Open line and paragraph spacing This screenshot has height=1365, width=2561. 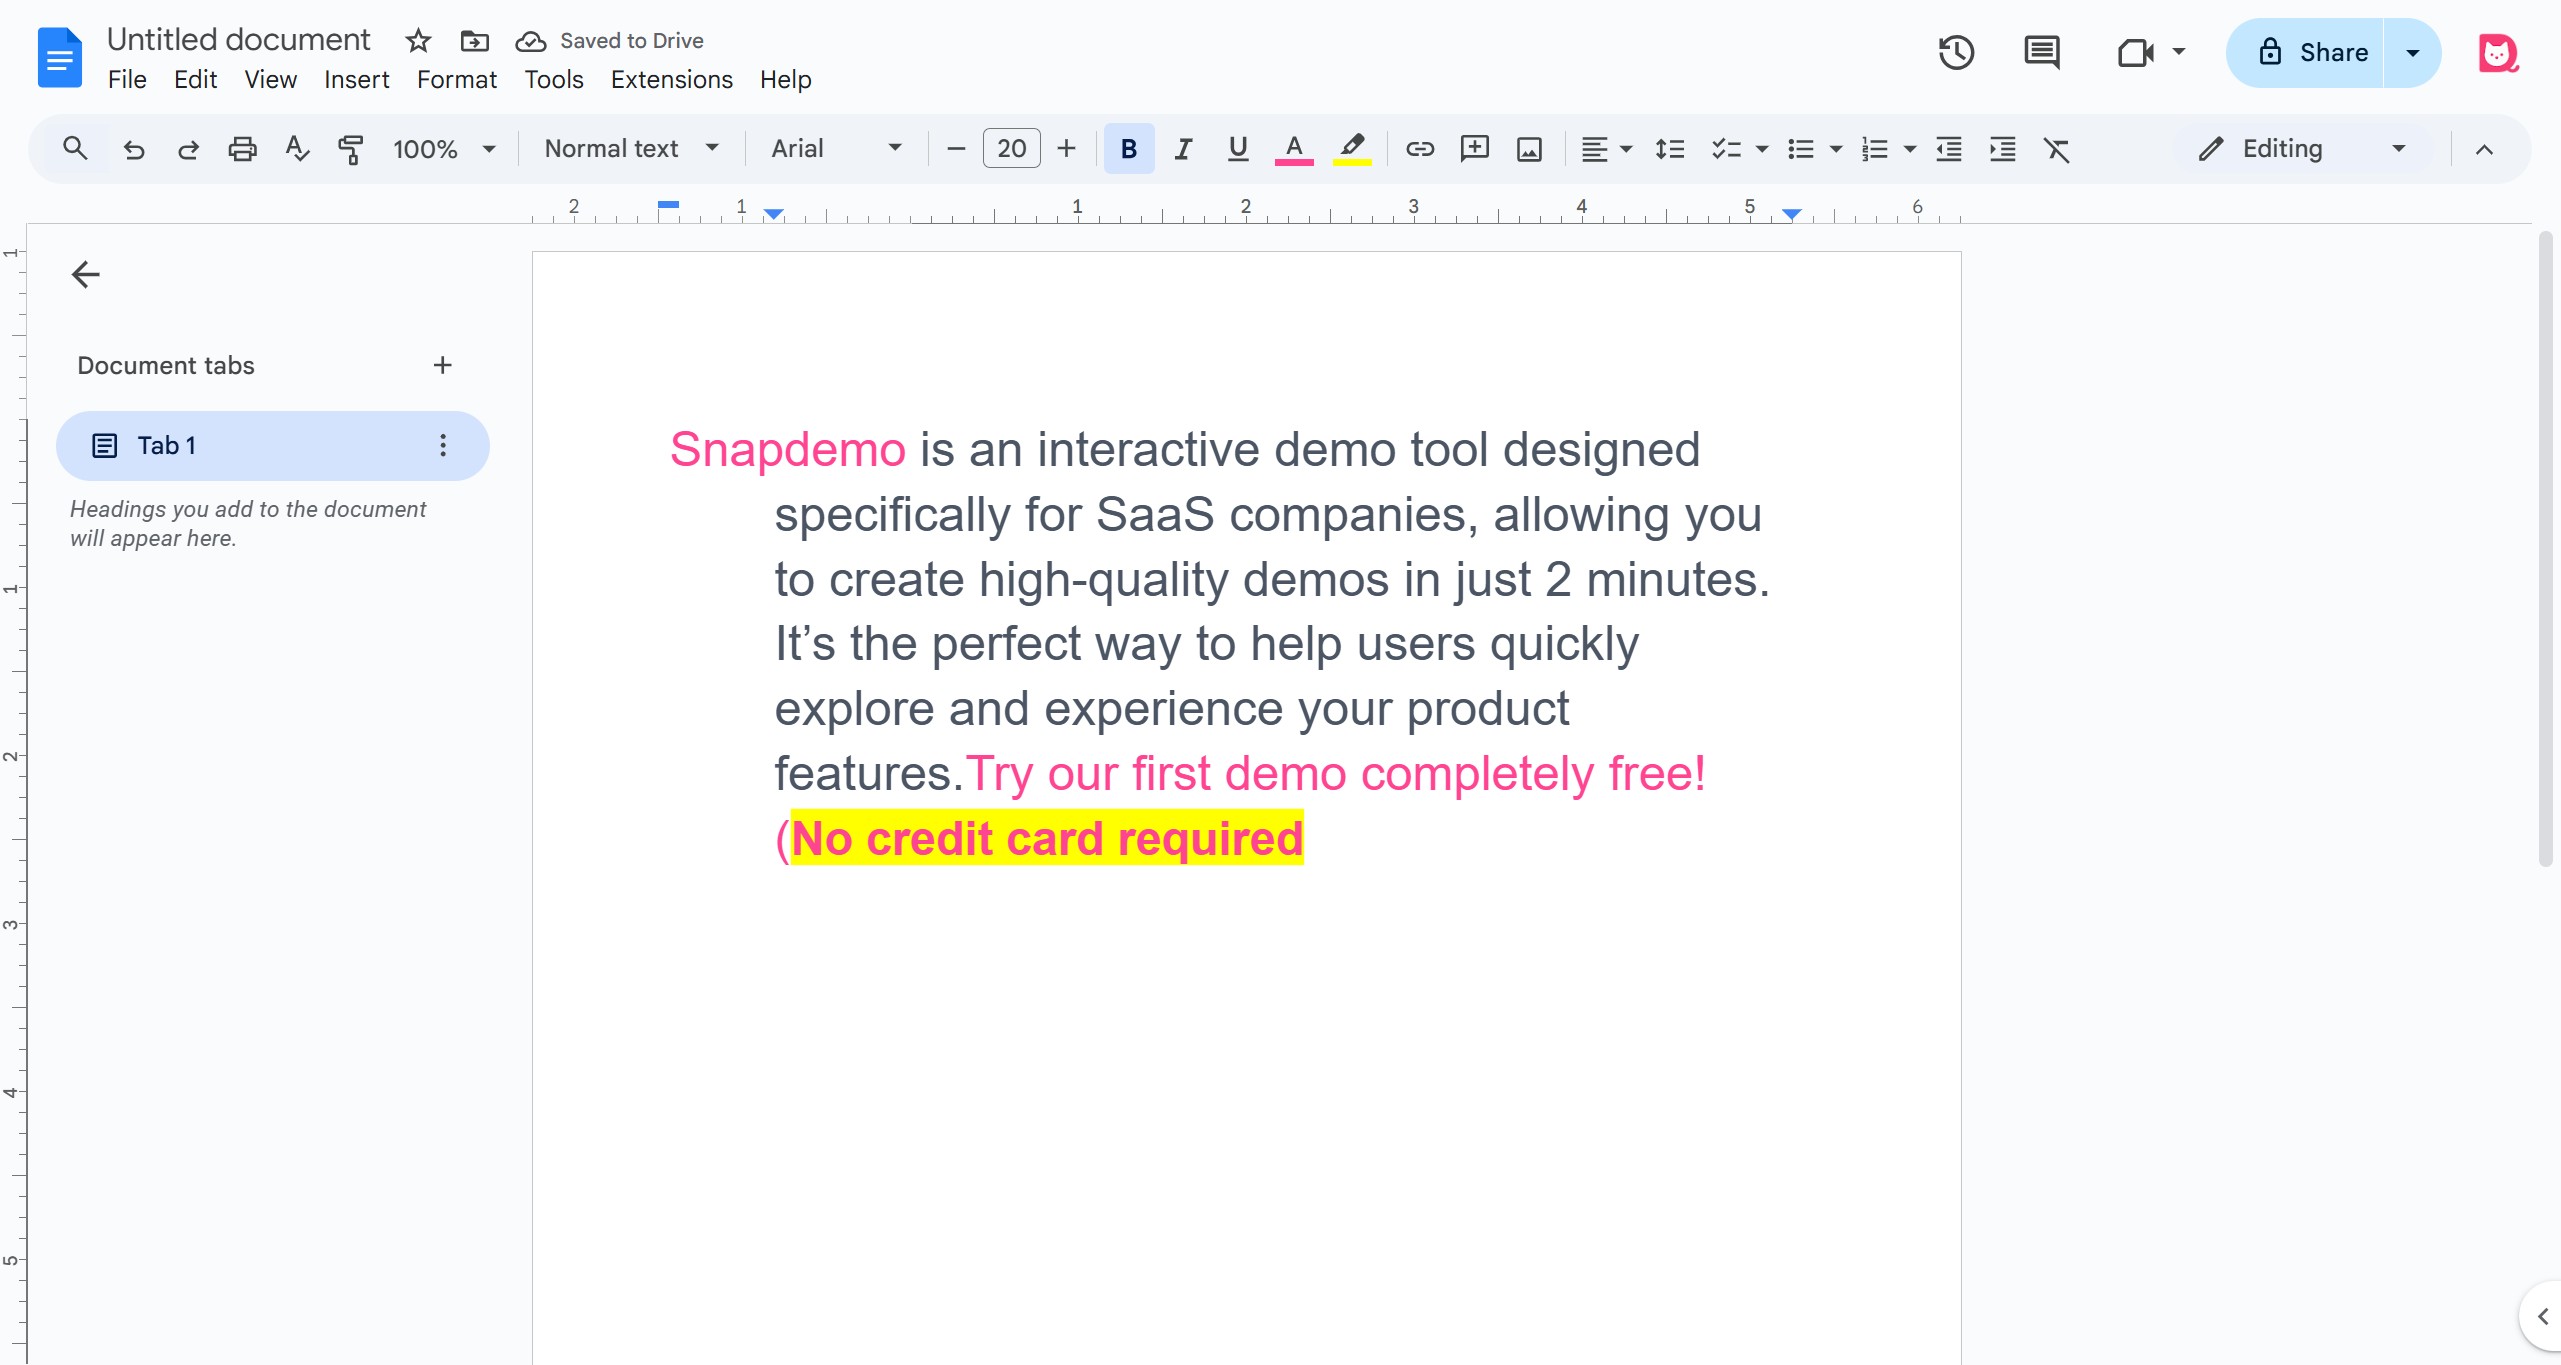point(1670,149)
